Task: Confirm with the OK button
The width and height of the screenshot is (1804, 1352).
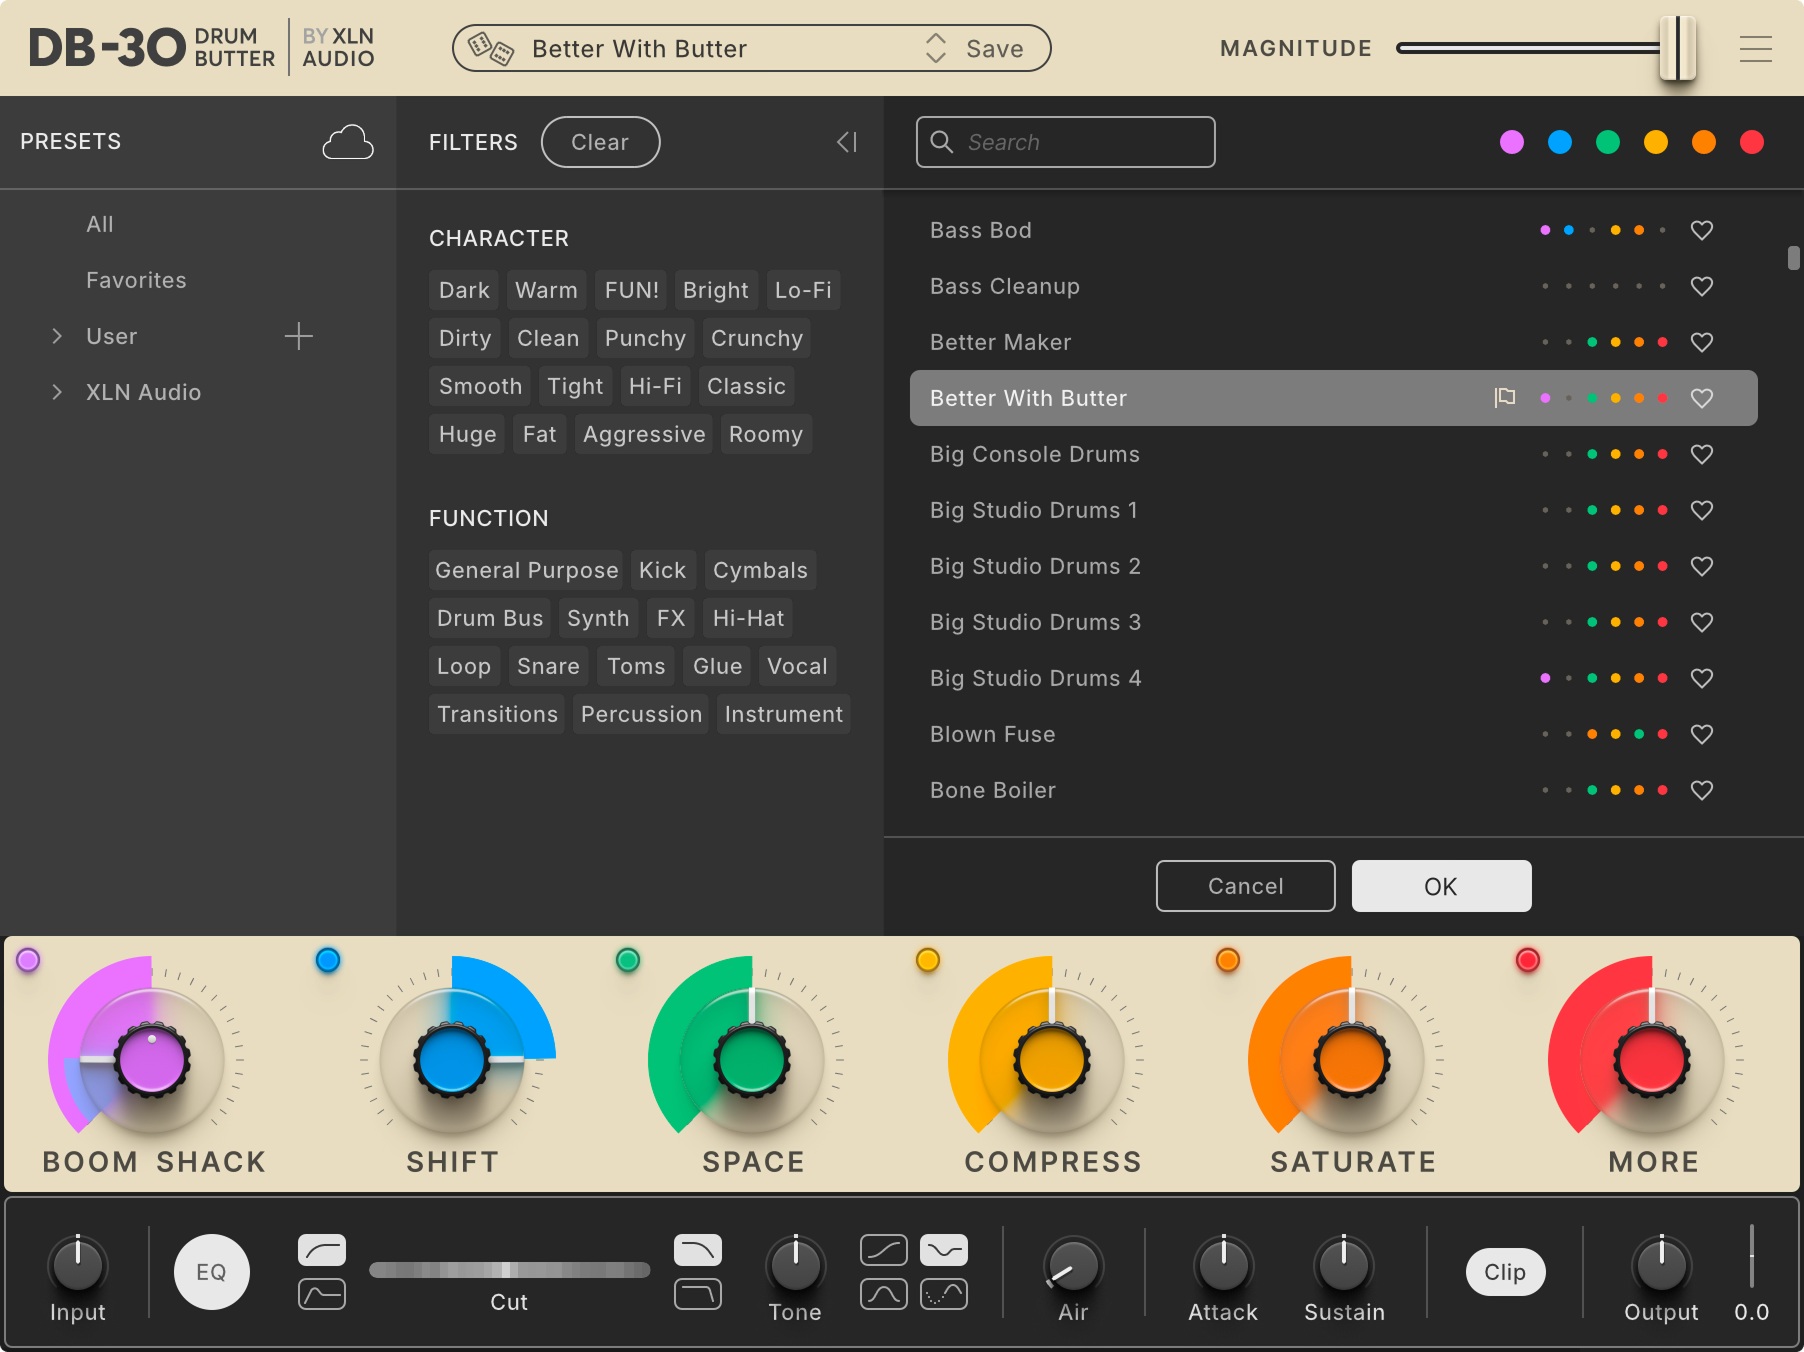Action: click(x=1441, y=886)
